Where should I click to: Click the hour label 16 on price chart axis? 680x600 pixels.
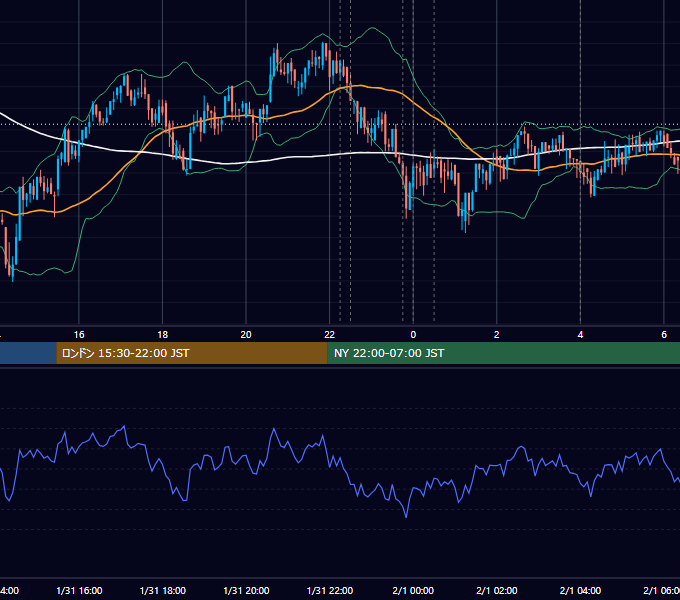click(x=79, y=335)
